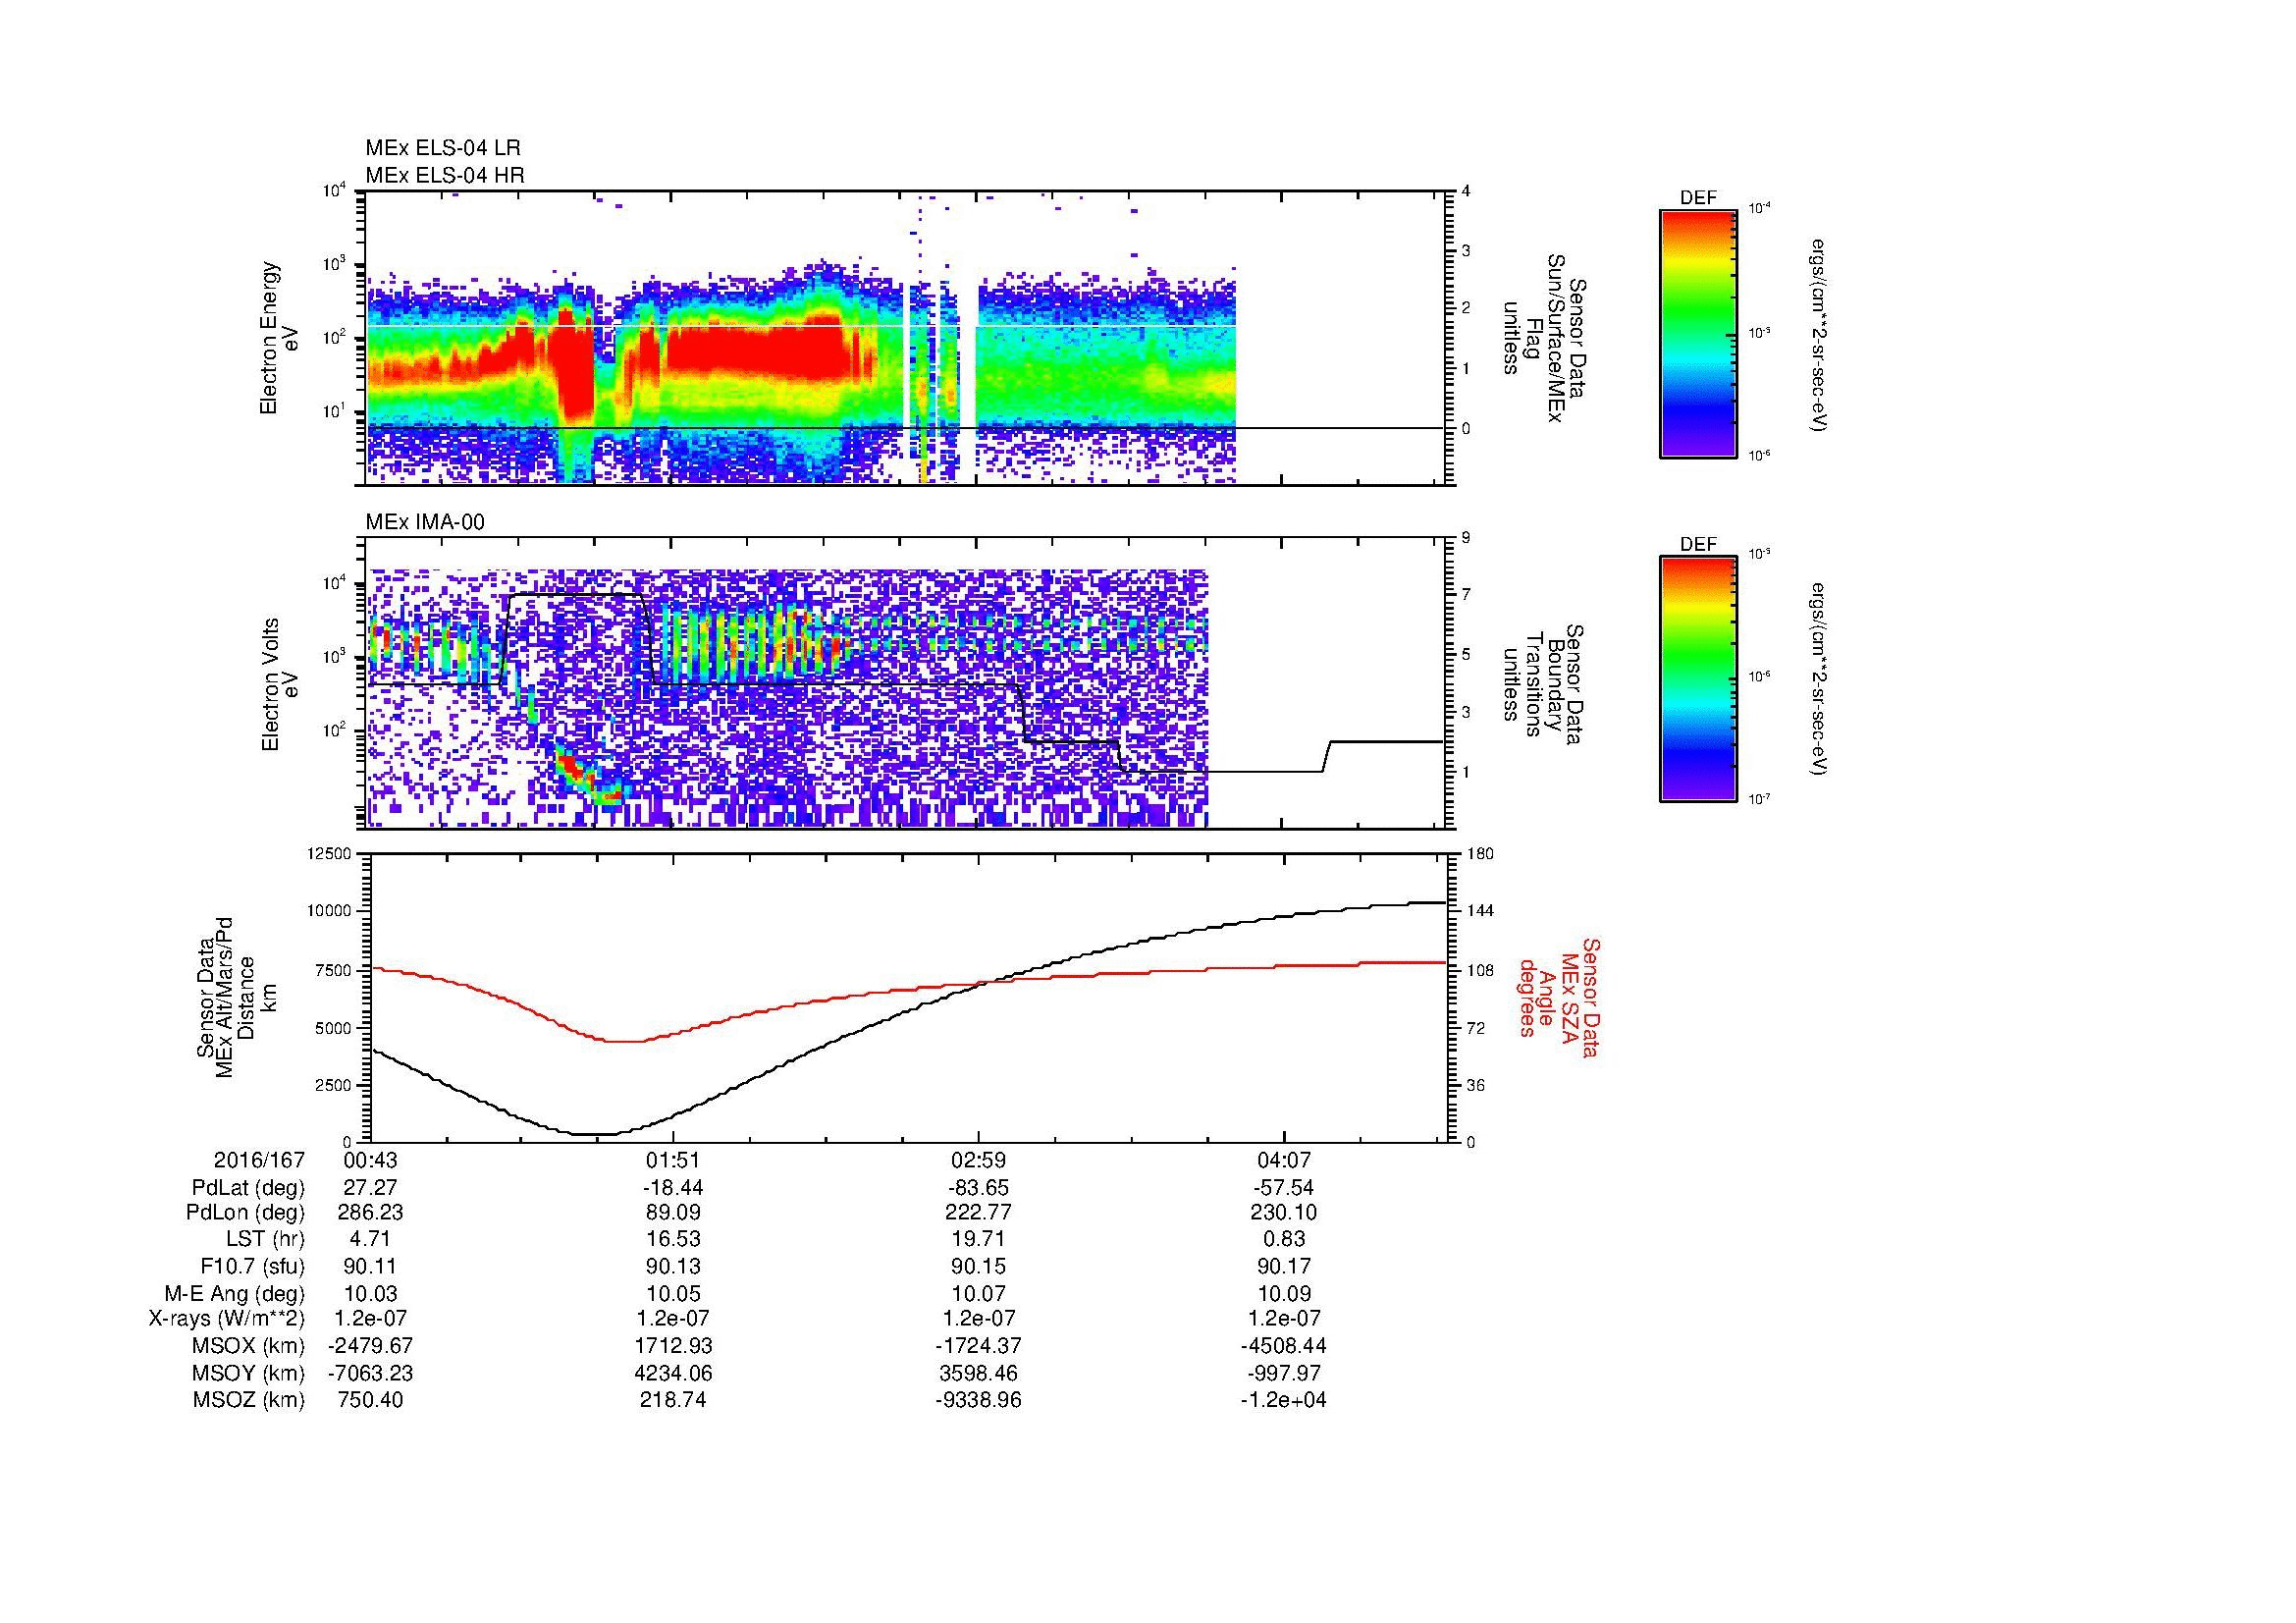The height and width of the screenshot is (1623, 2296).
Task: Click the MSOY value '4234.06'
Action: pos(673,1373)
